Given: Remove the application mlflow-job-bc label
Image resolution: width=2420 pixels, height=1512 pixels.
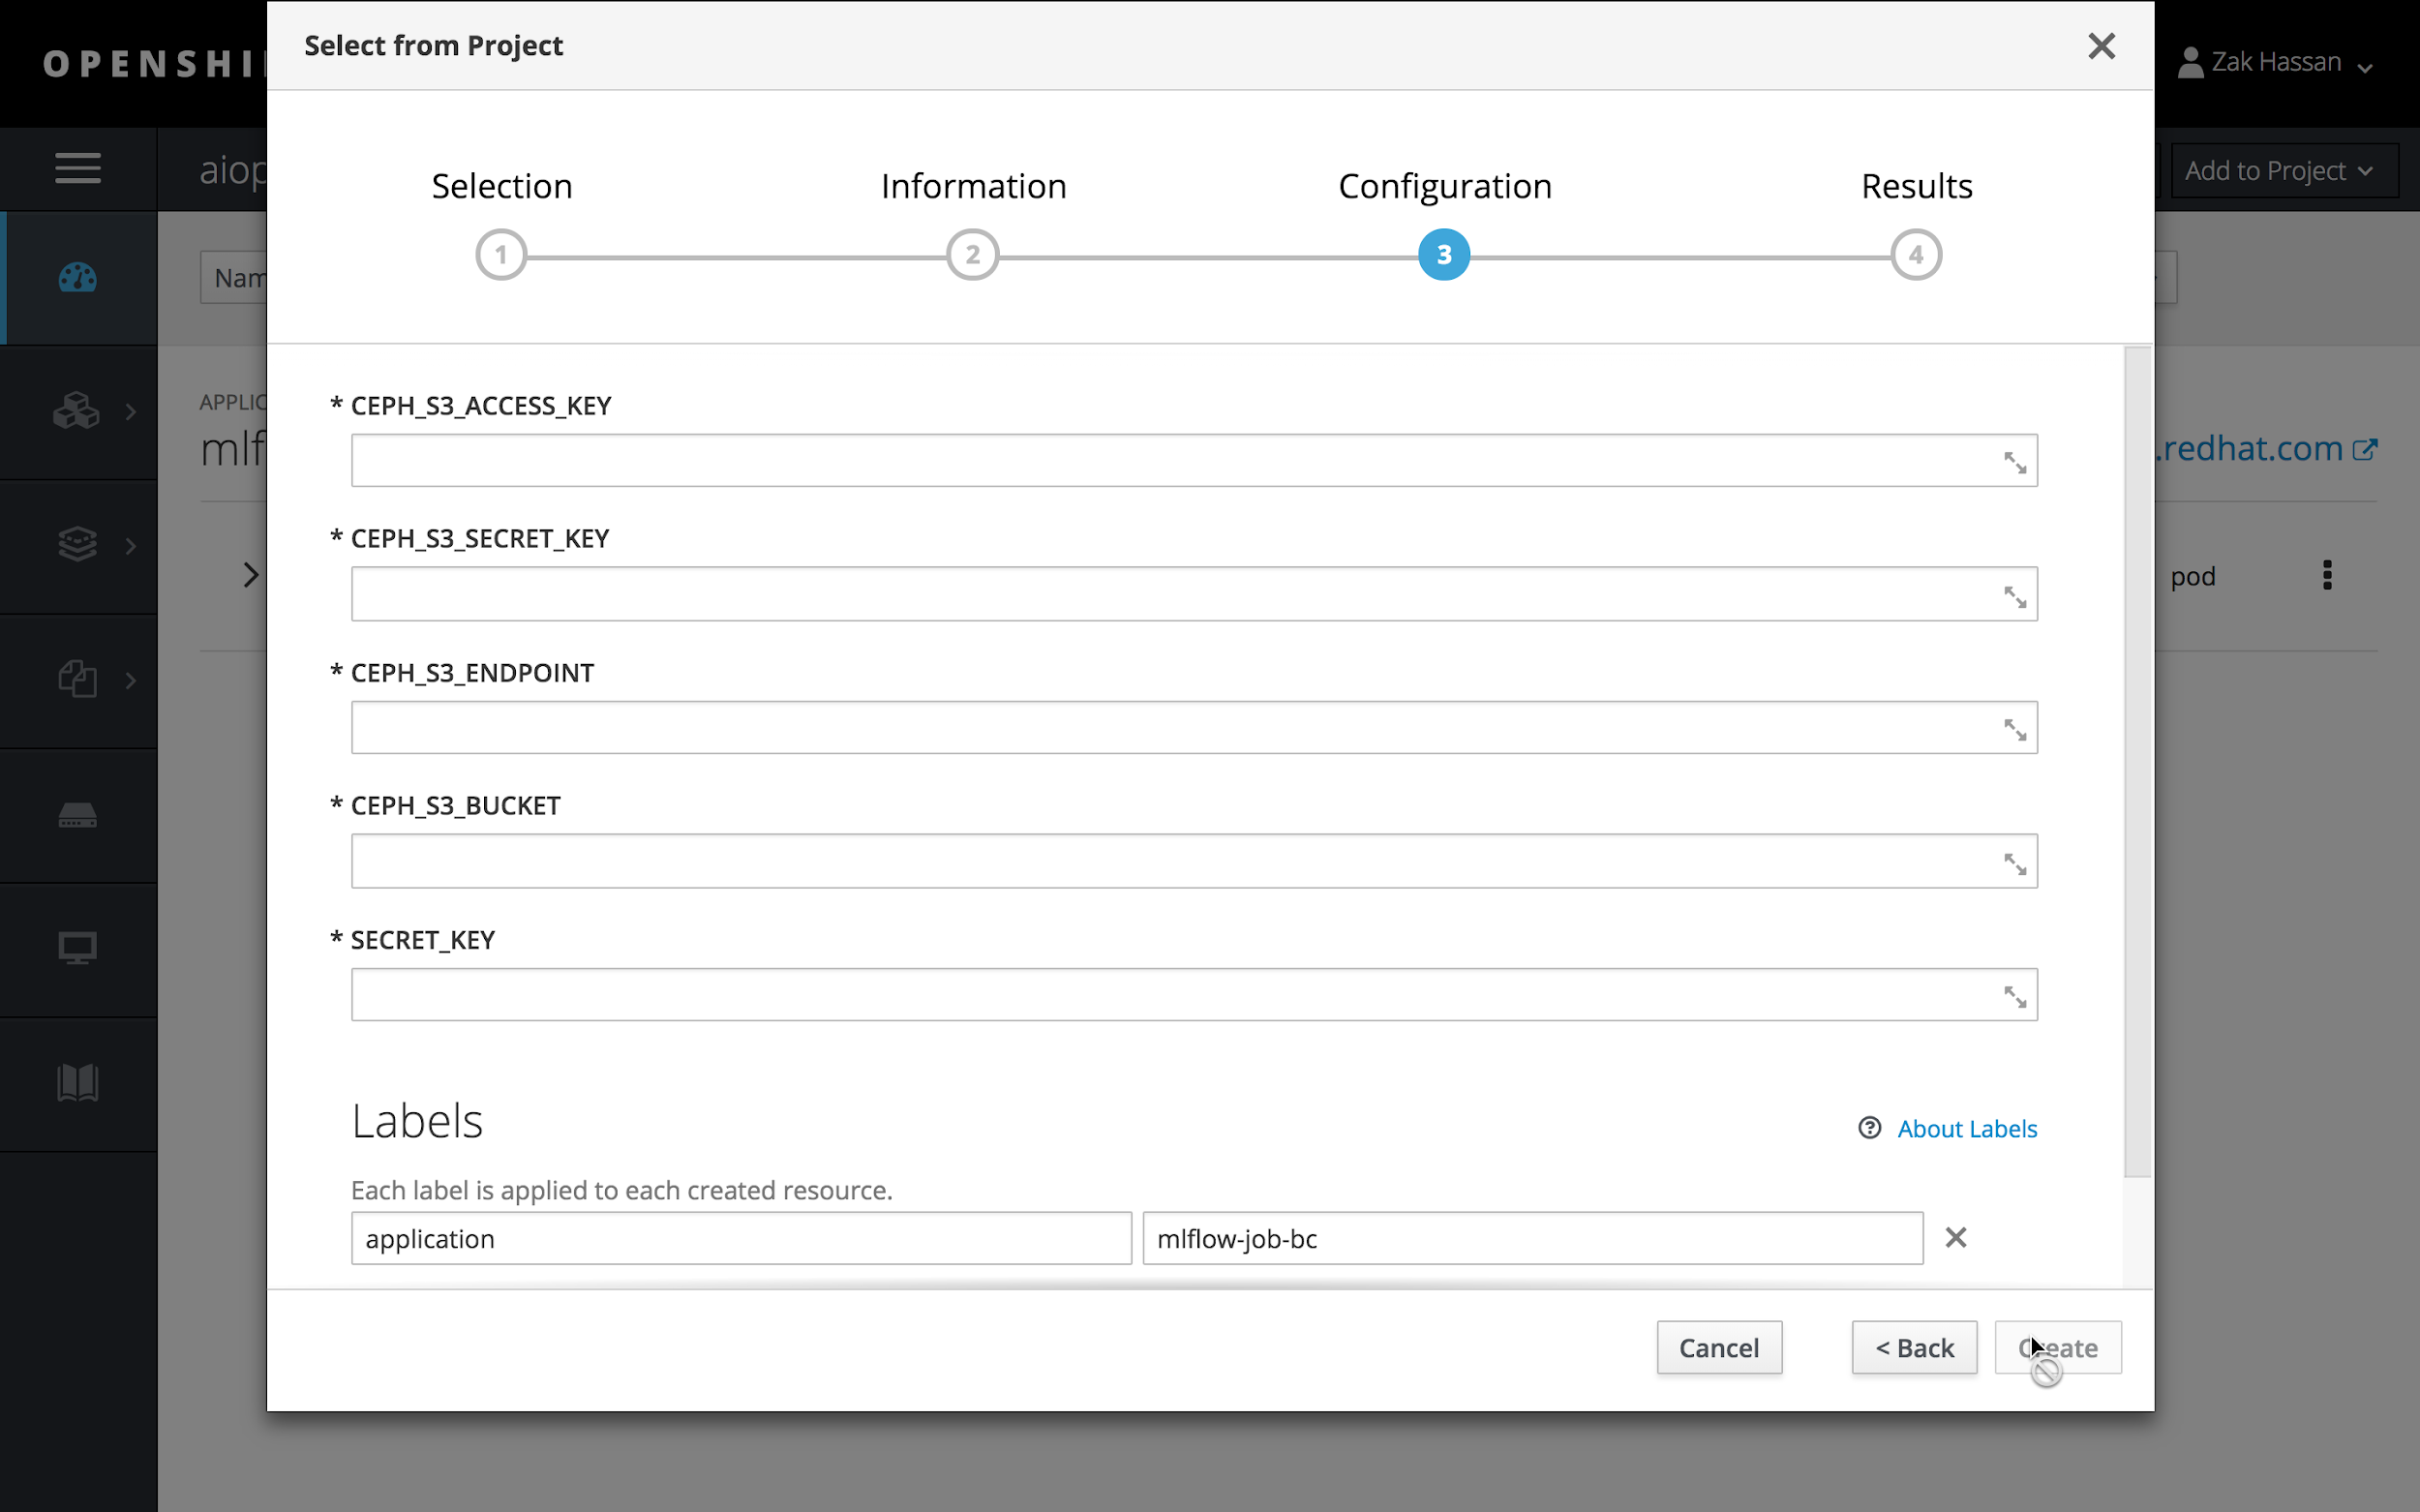Looking at the screenshot, I should point(1955,1238).
